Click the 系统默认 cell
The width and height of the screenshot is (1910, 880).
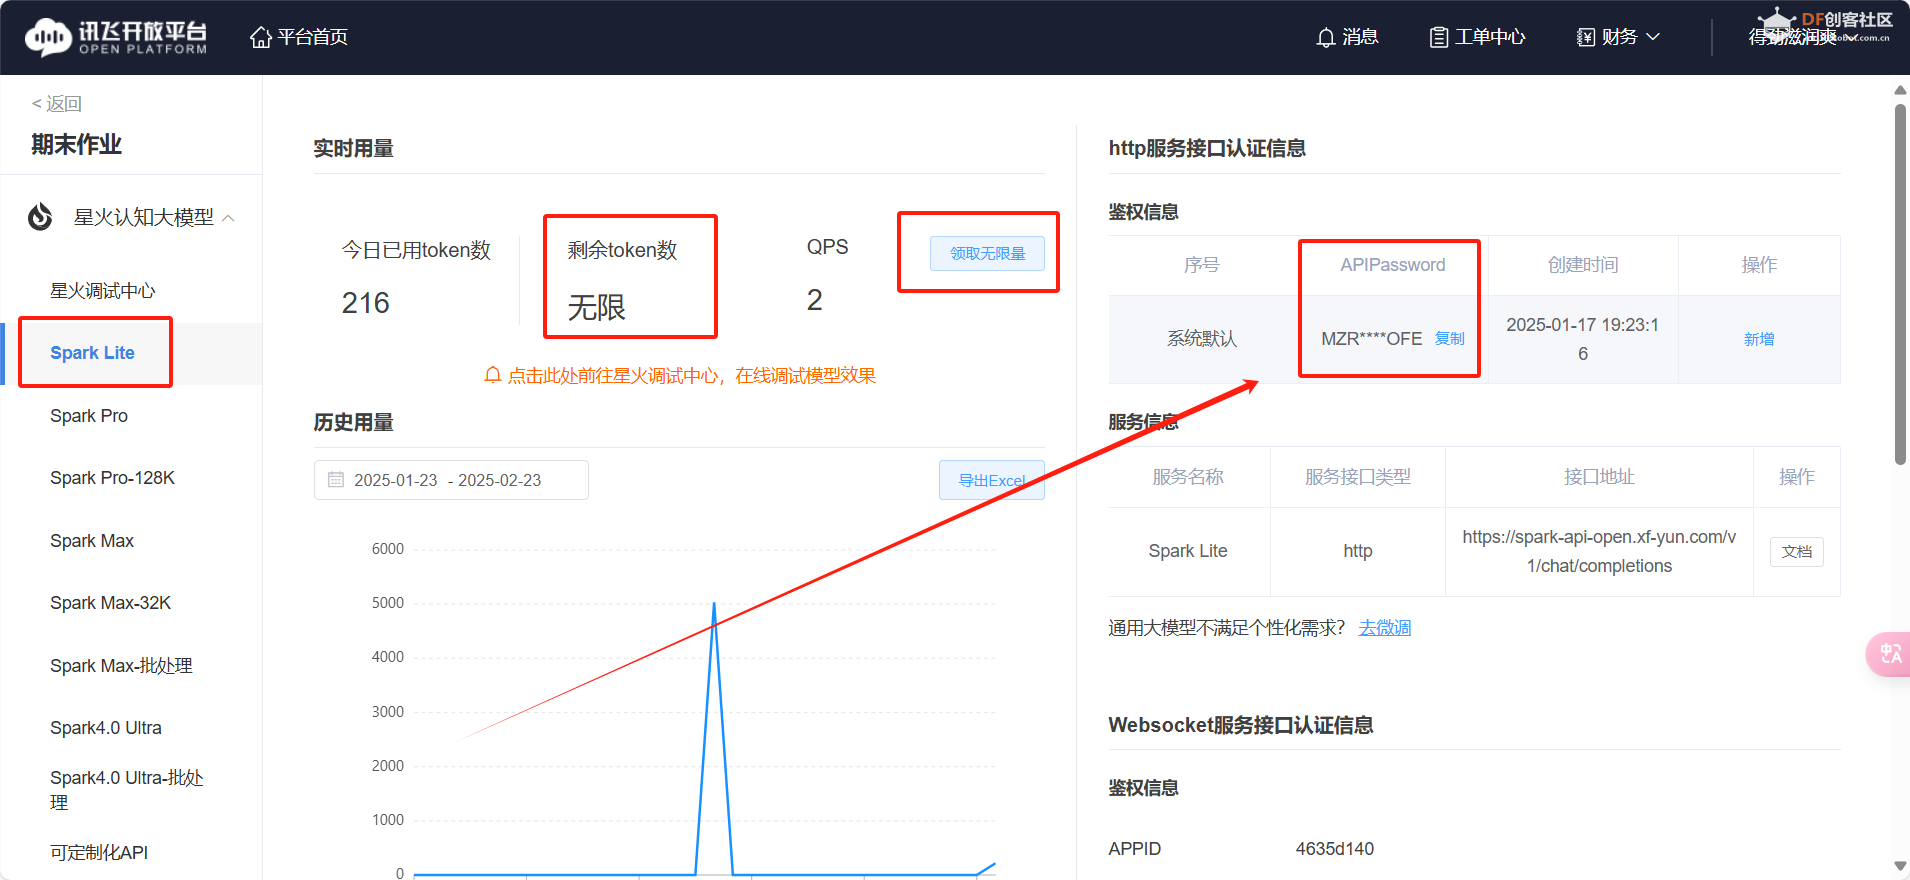[1202, 339]
